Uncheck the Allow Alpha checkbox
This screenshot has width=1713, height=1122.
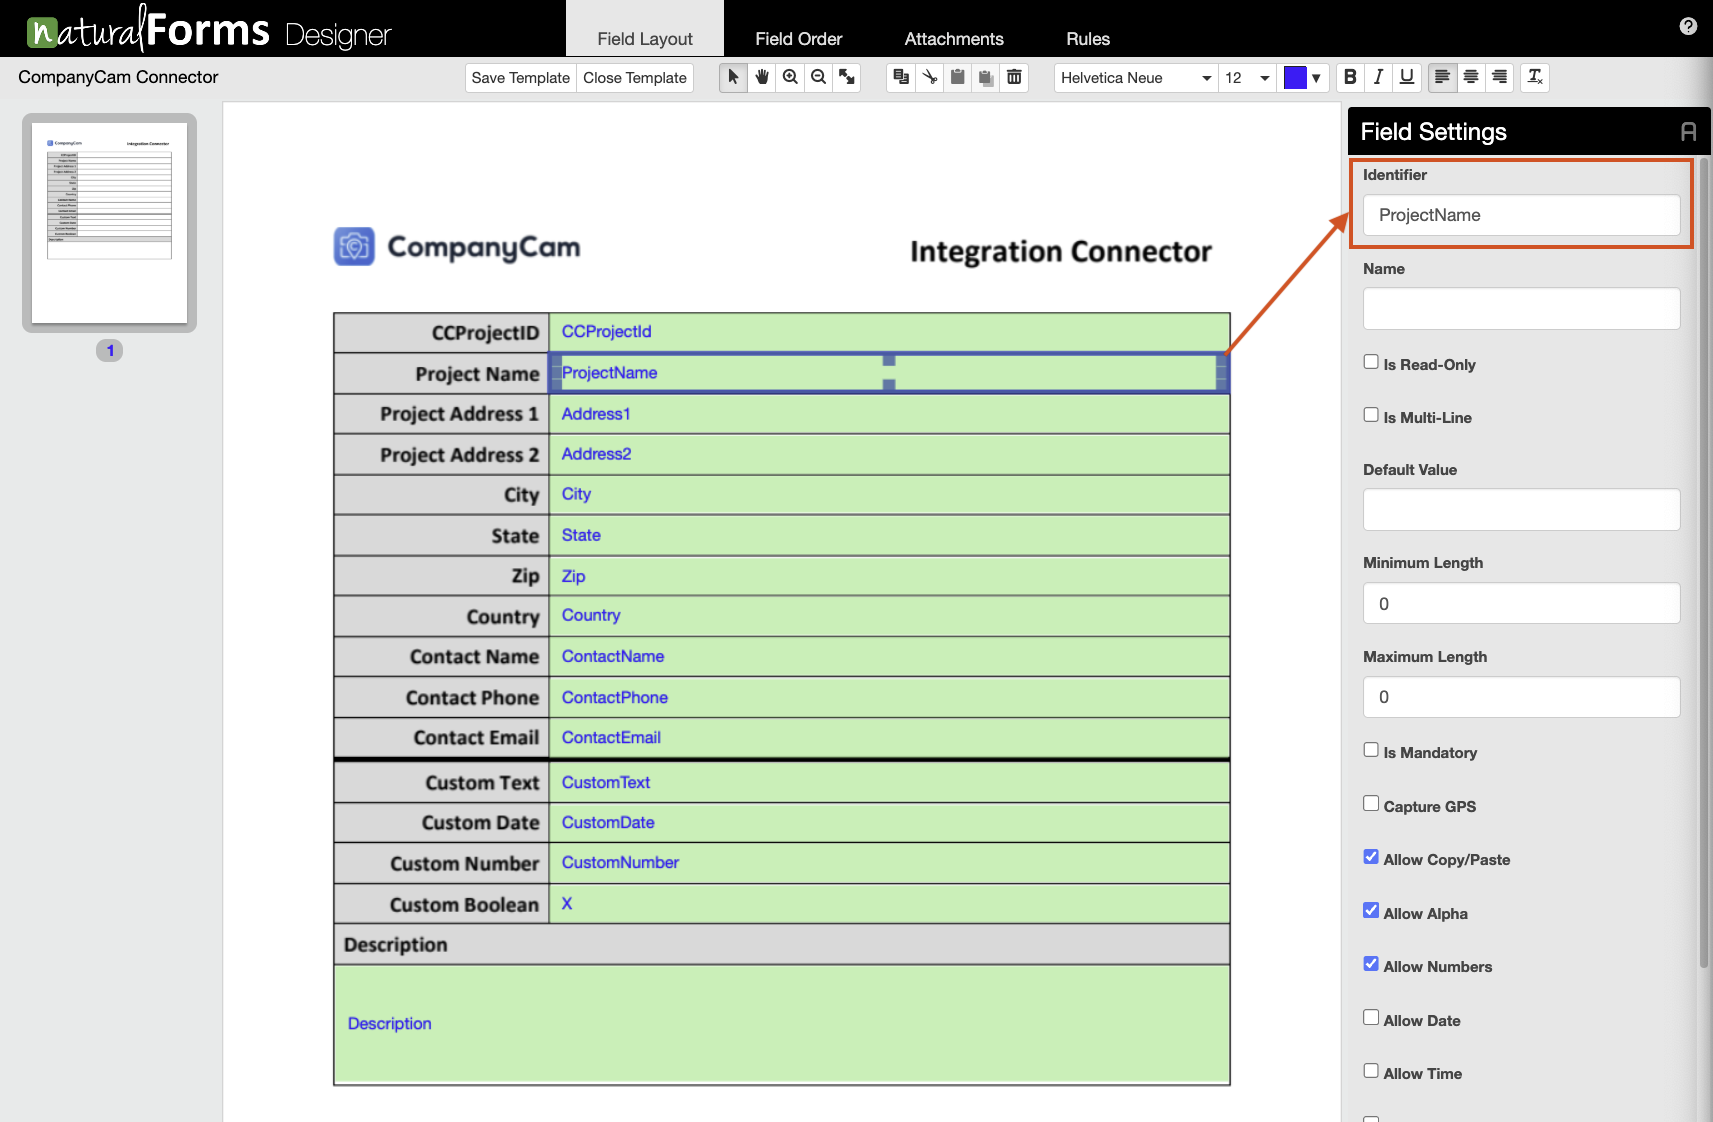[x=1371, y=911]
